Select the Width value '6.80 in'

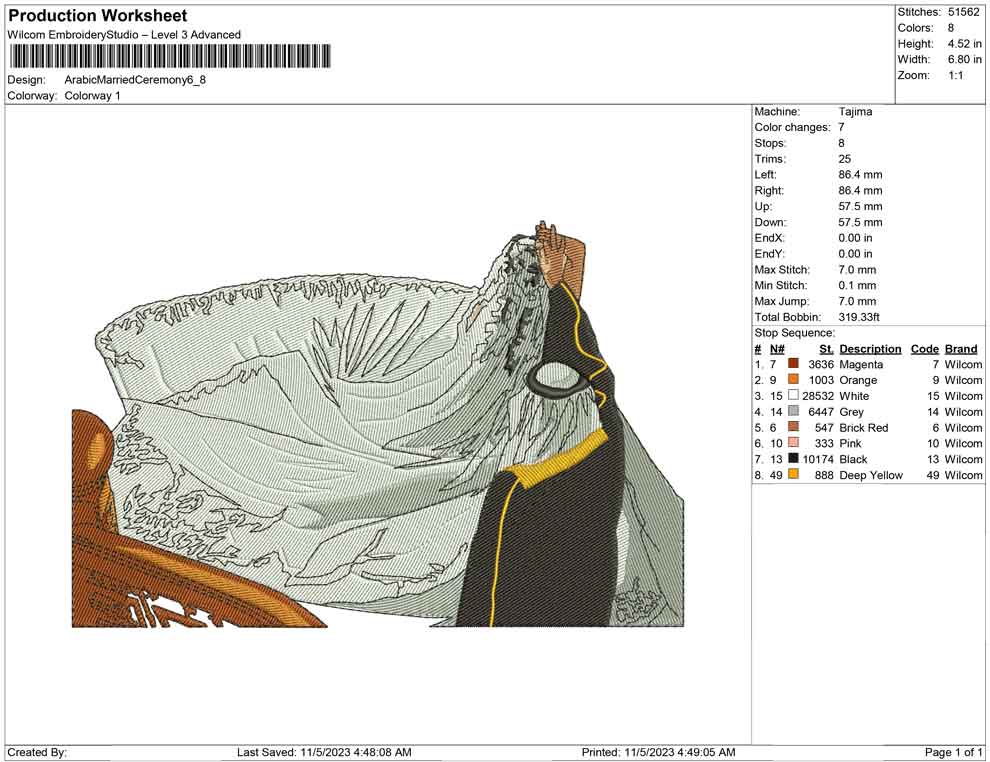point(964,59)
